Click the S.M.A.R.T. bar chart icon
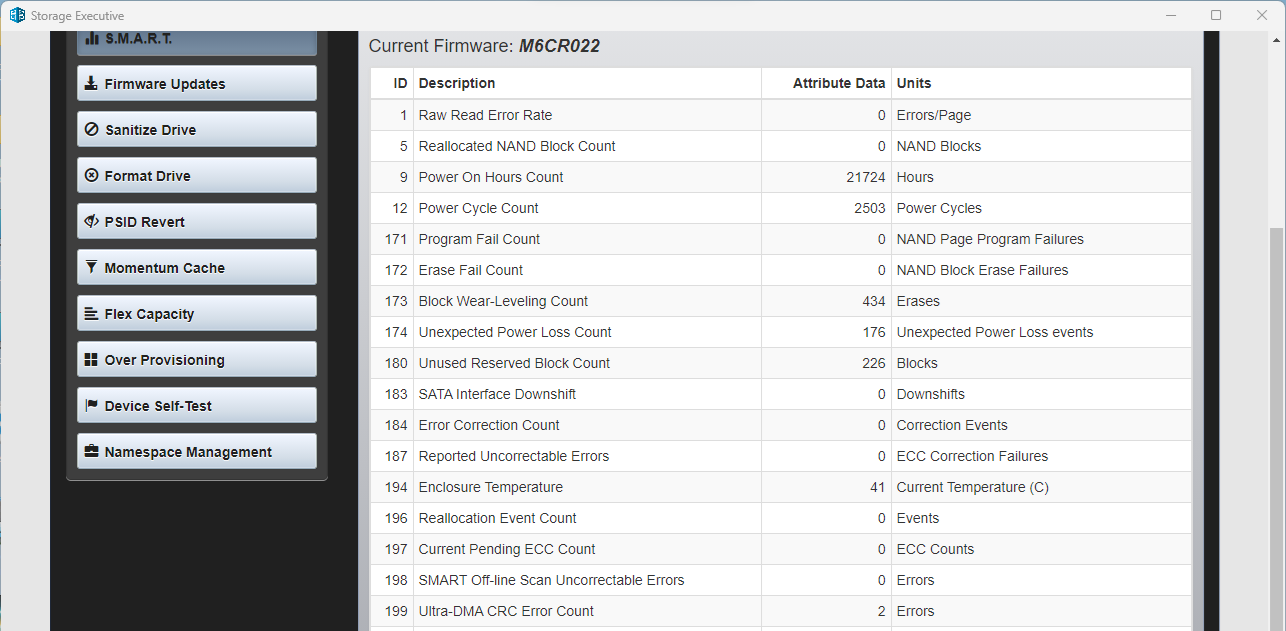 pyautogui.click(x=92, y=38)
